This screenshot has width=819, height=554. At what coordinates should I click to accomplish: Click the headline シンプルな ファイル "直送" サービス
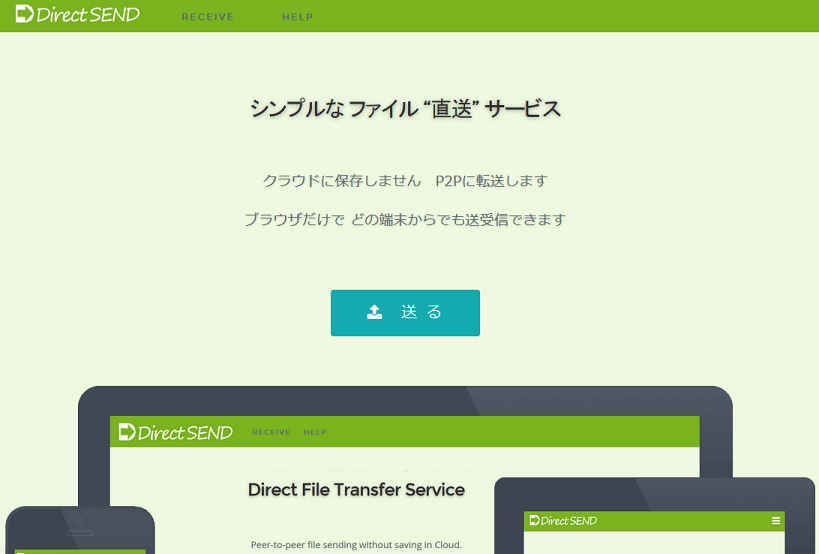coord(405,109)
